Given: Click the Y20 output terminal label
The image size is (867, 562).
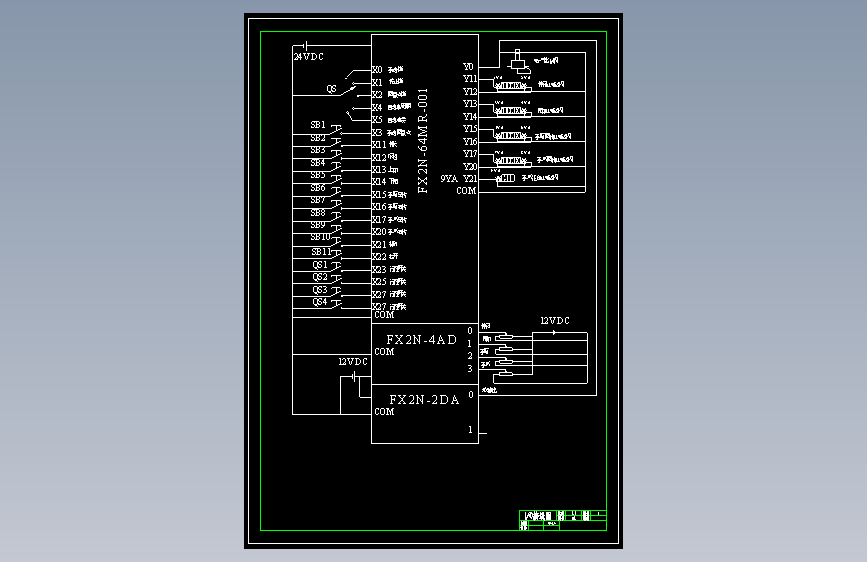Looking at the screenshot, I should click(x=470, y=166).
